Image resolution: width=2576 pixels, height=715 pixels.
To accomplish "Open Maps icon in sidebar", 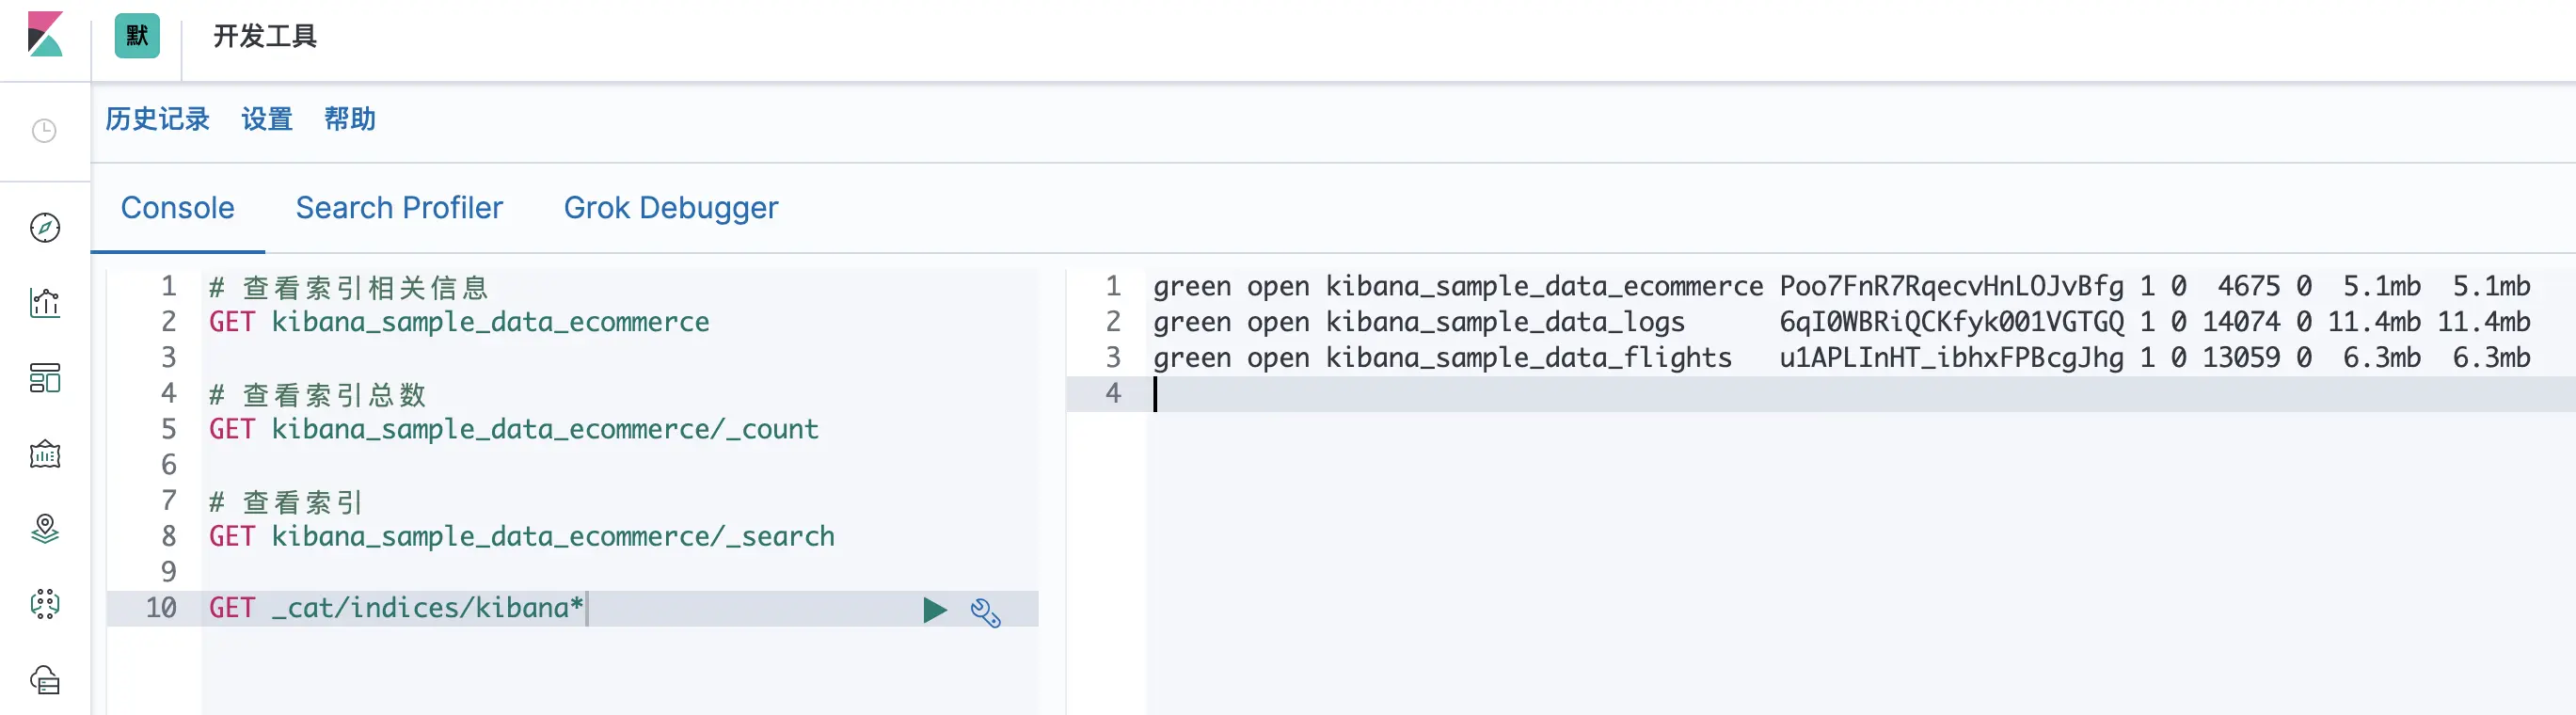I will [x=45, y=529].
